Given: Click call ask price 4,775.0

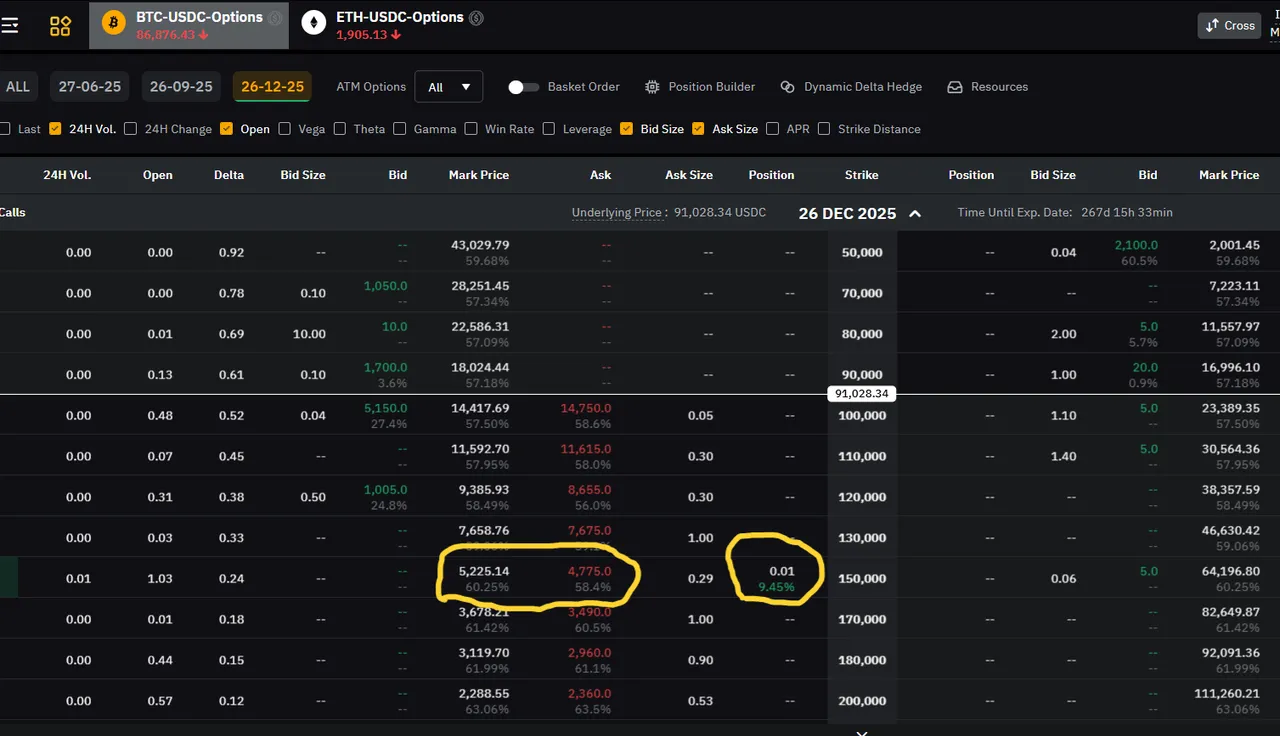Looking at the screenshot, I should 589,572.
